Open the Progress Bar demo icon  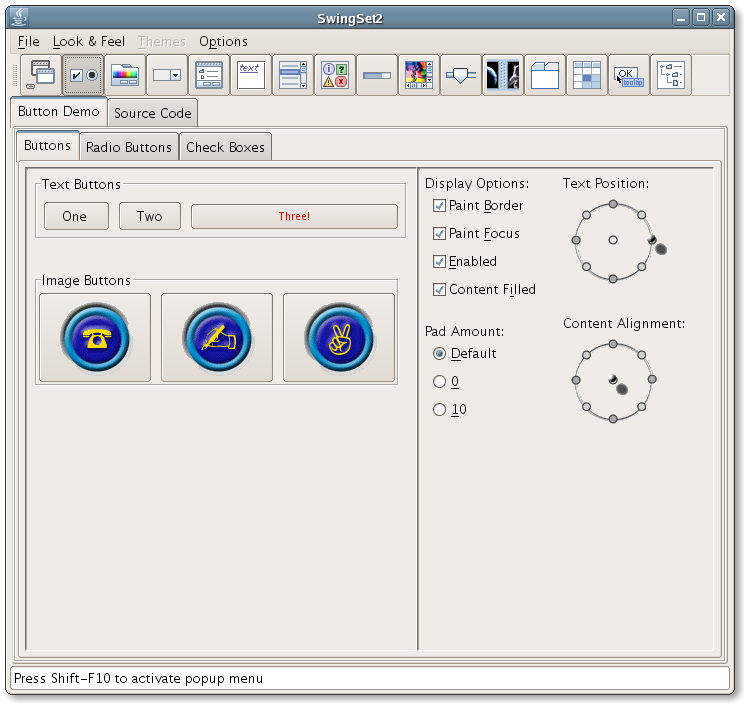coord(377,75)
